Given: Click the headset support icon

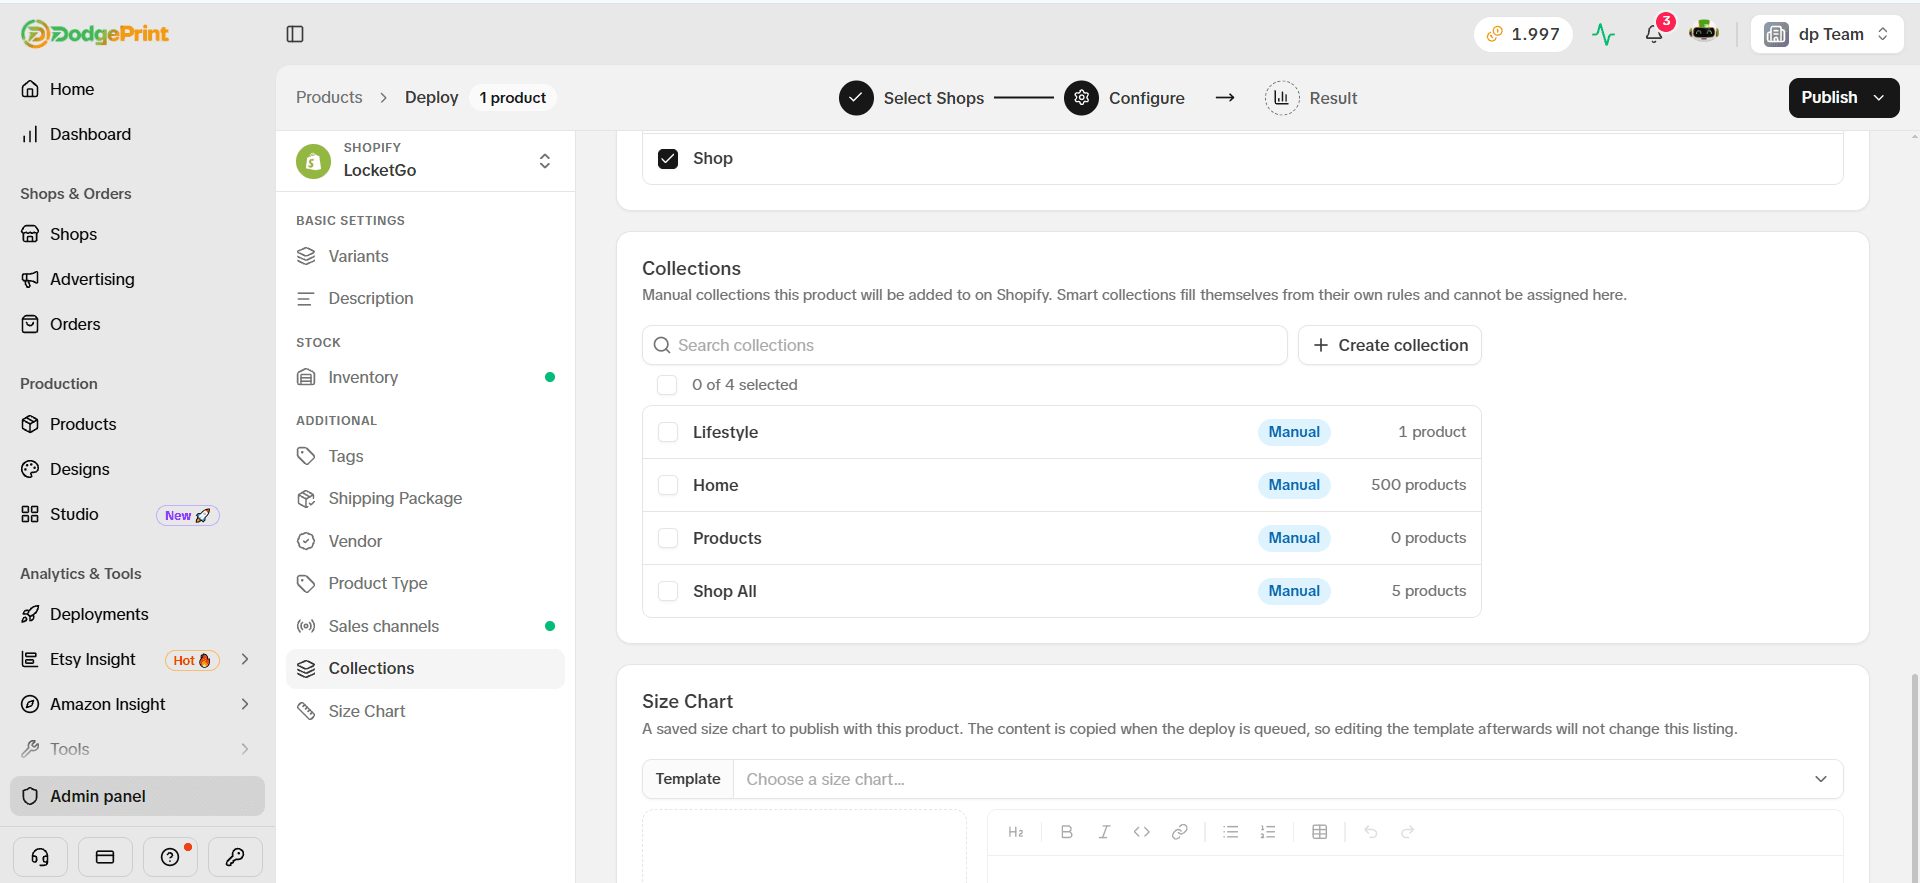Looking at the screenshot, I should 40,857.
